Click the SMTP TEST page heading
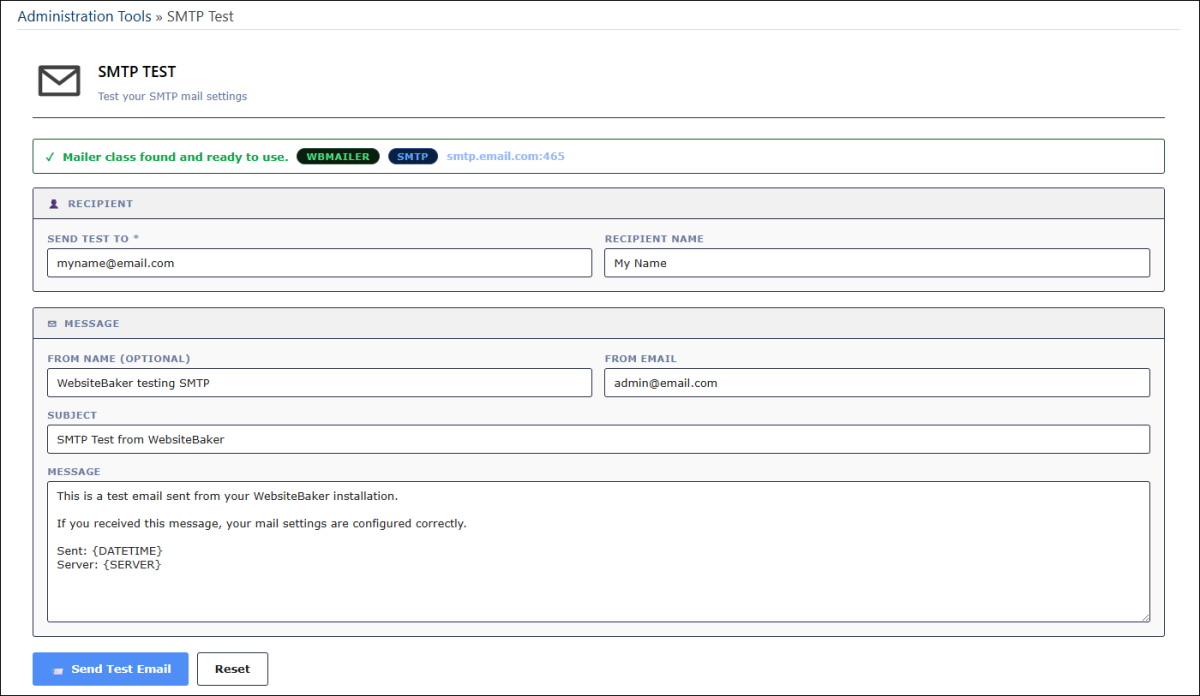Screen dimensions: 1200x696 pos(137,72)
